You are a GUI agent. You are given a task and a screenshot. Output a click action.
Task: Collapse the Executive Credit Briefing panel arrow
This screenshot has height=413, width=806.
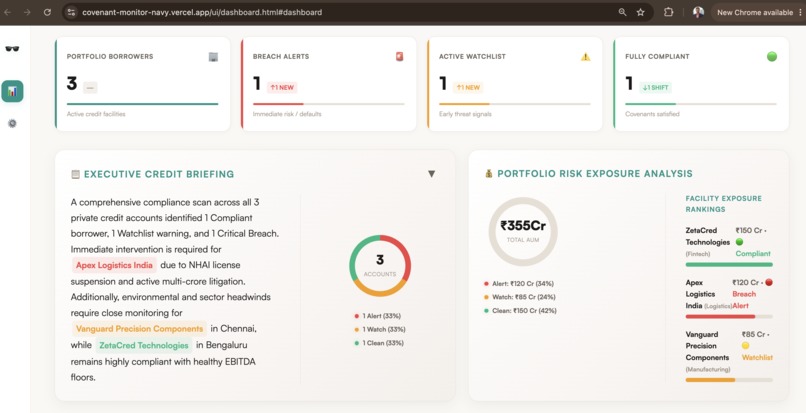tap(431, 174)
